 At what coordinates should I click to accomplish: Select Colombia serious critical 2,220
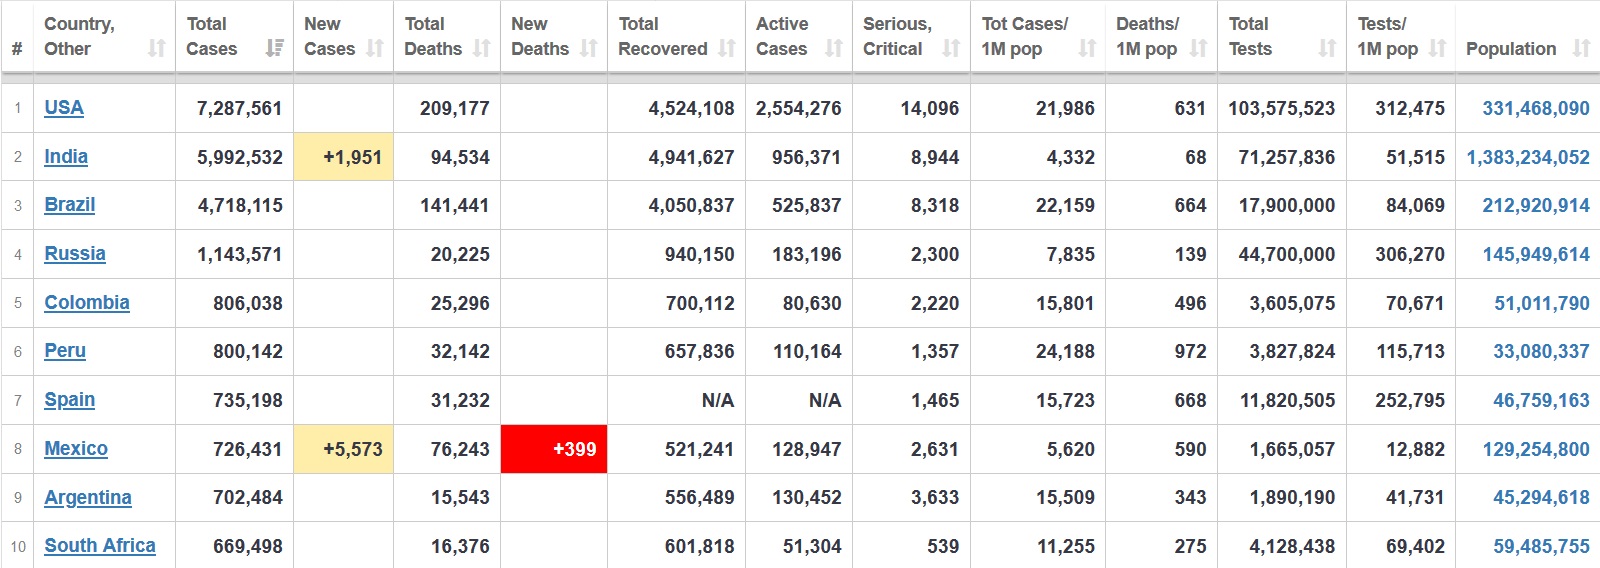(935, 303)
